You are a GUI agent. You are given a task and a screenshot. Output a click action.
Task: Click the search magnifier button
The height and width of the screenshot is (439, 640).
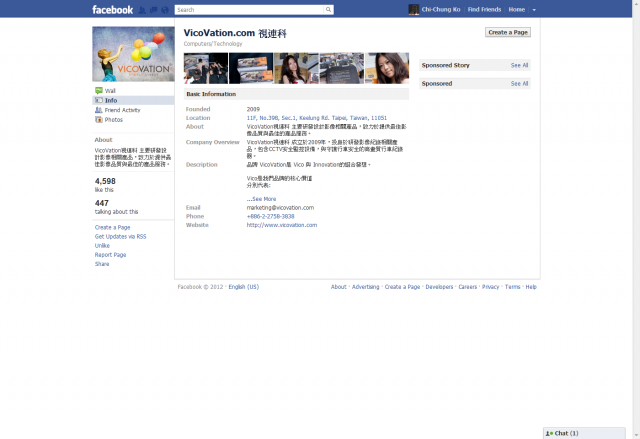click(329, 10)
